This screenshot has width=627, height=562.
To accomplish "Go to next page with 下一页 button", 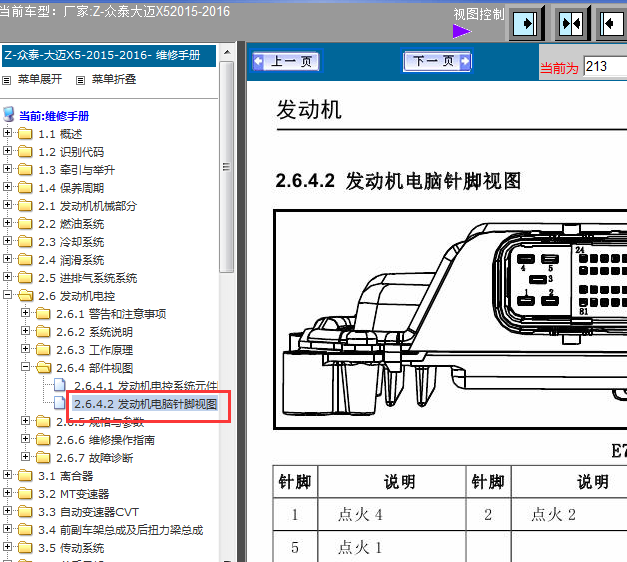I will click(437, 61).
